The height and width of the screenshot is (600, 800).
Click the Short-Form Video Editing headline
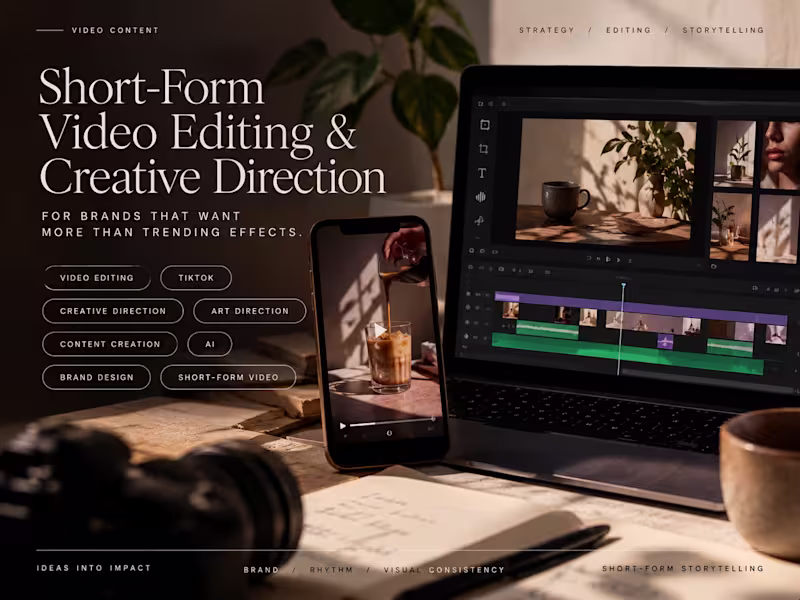tap(212, 131)
